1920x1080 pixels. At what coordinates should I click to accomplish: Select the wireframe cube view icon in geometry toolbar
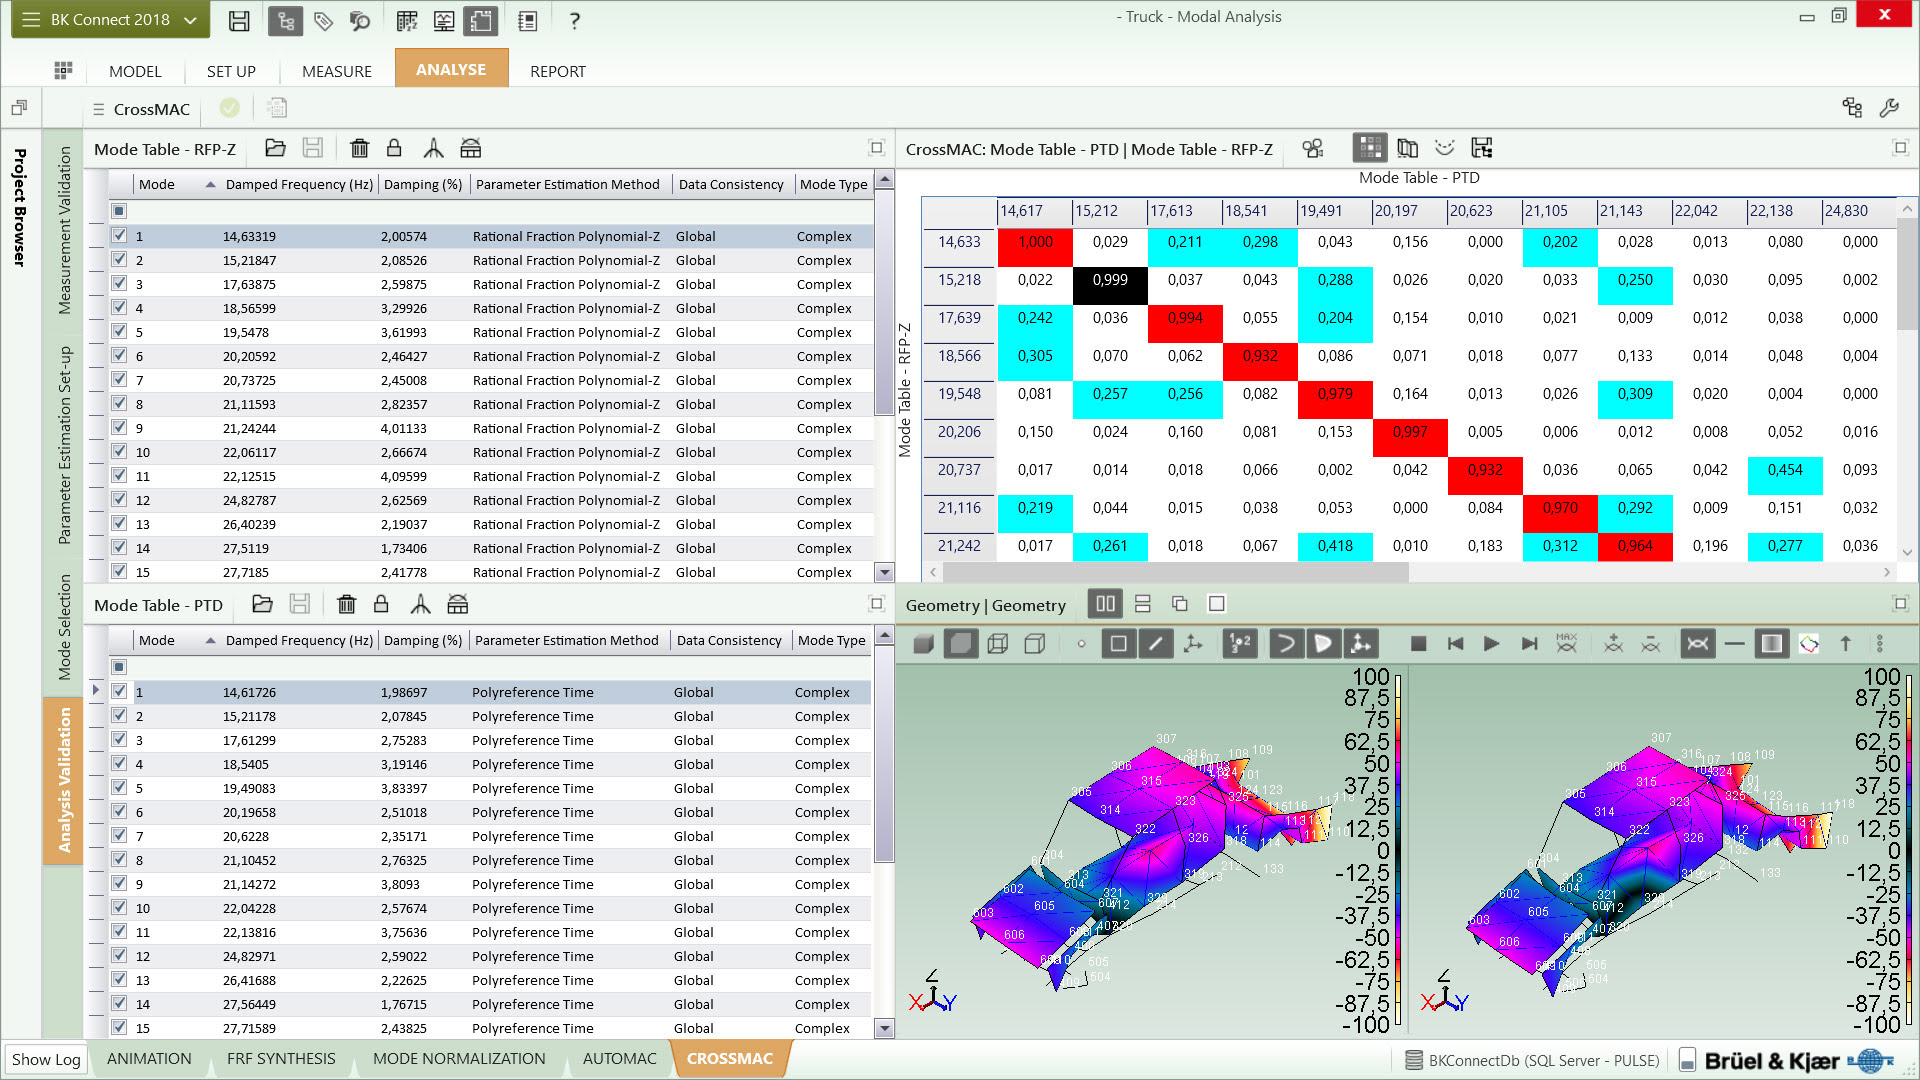(998, 644)
